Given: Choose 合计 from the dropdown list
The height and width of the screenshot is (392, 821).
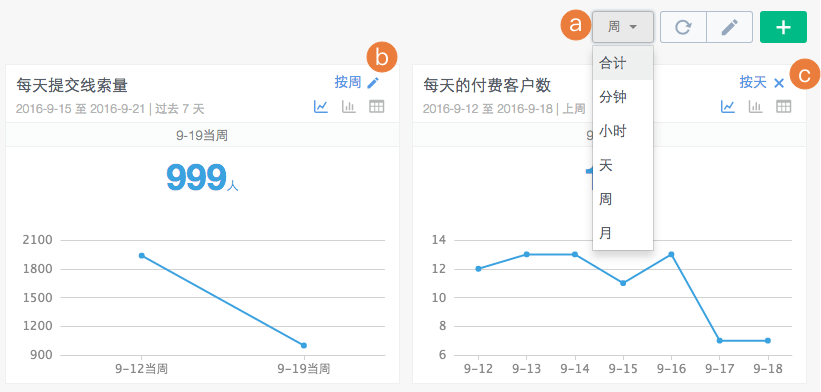Looking at the screenshot, I should (x=623, y=63).
